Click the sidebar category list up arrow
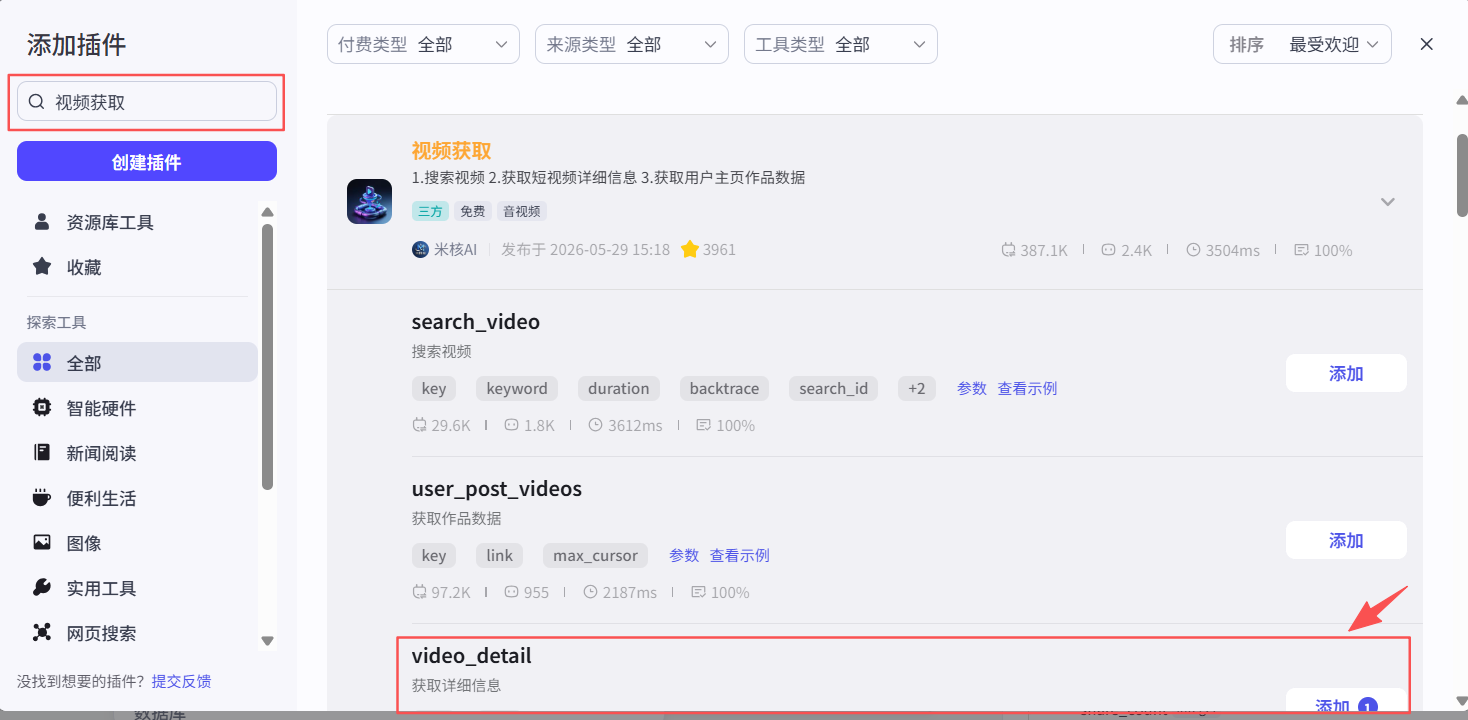1468x720 pixels. 267,212
